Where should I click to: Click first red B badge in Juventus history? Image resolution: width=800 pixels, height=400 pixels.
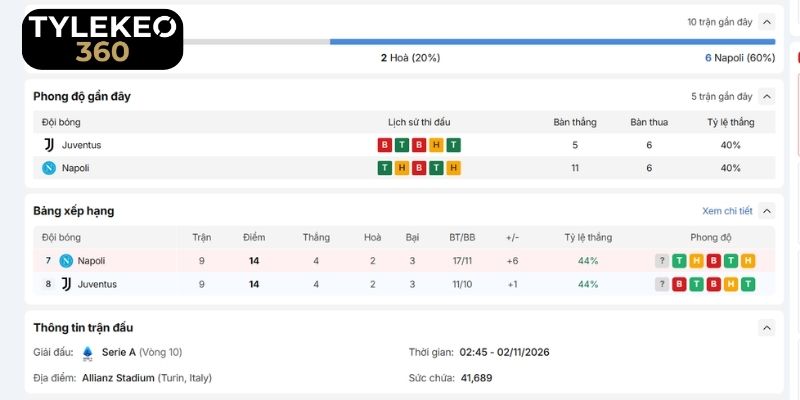point(385,145)
